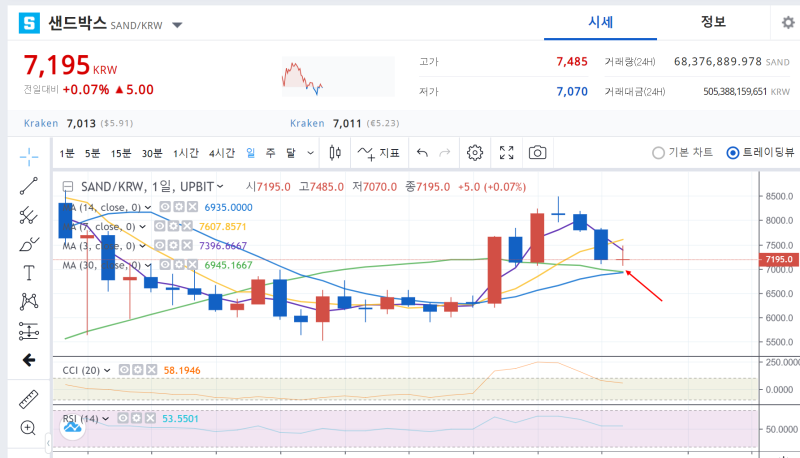Select the long position forecasting tool

click(29, 331)
